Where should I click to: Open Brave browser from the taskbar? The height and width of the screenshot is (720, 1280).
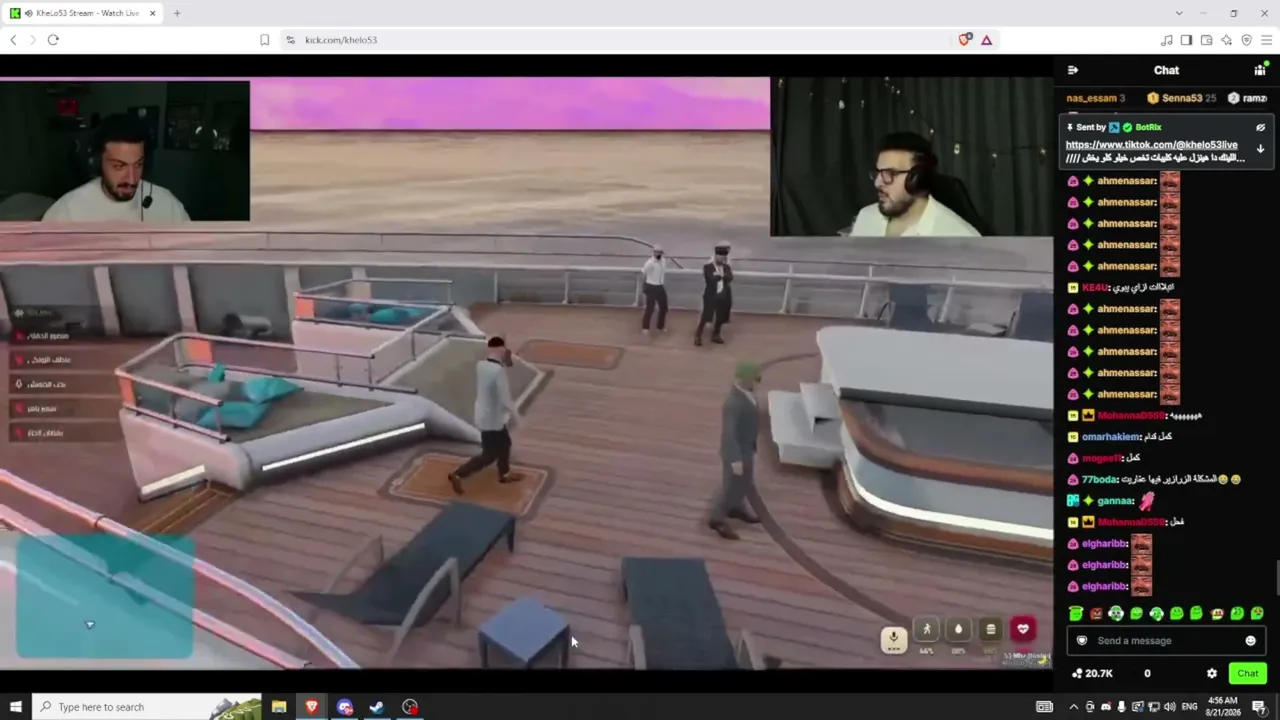pos(312,707)
